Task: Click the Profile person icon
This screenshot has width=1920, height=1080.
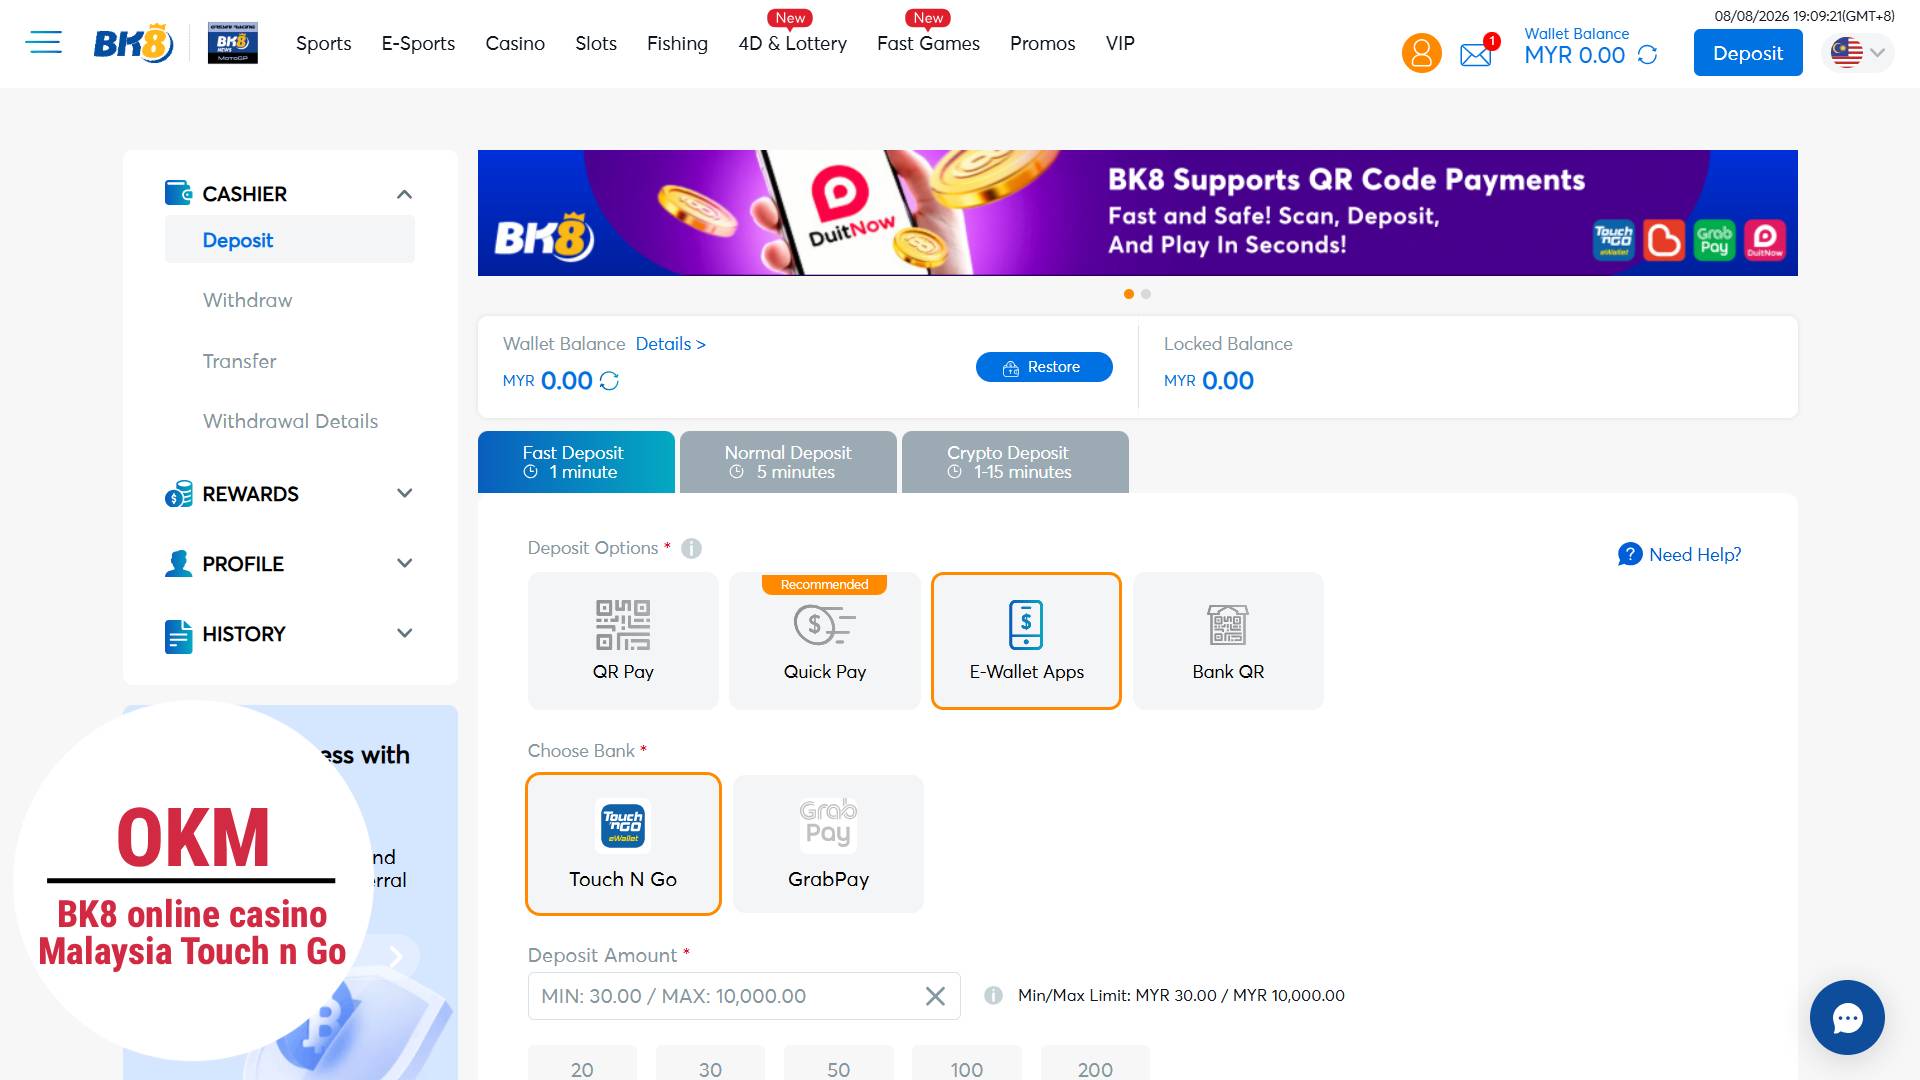Action: point(178,563)
